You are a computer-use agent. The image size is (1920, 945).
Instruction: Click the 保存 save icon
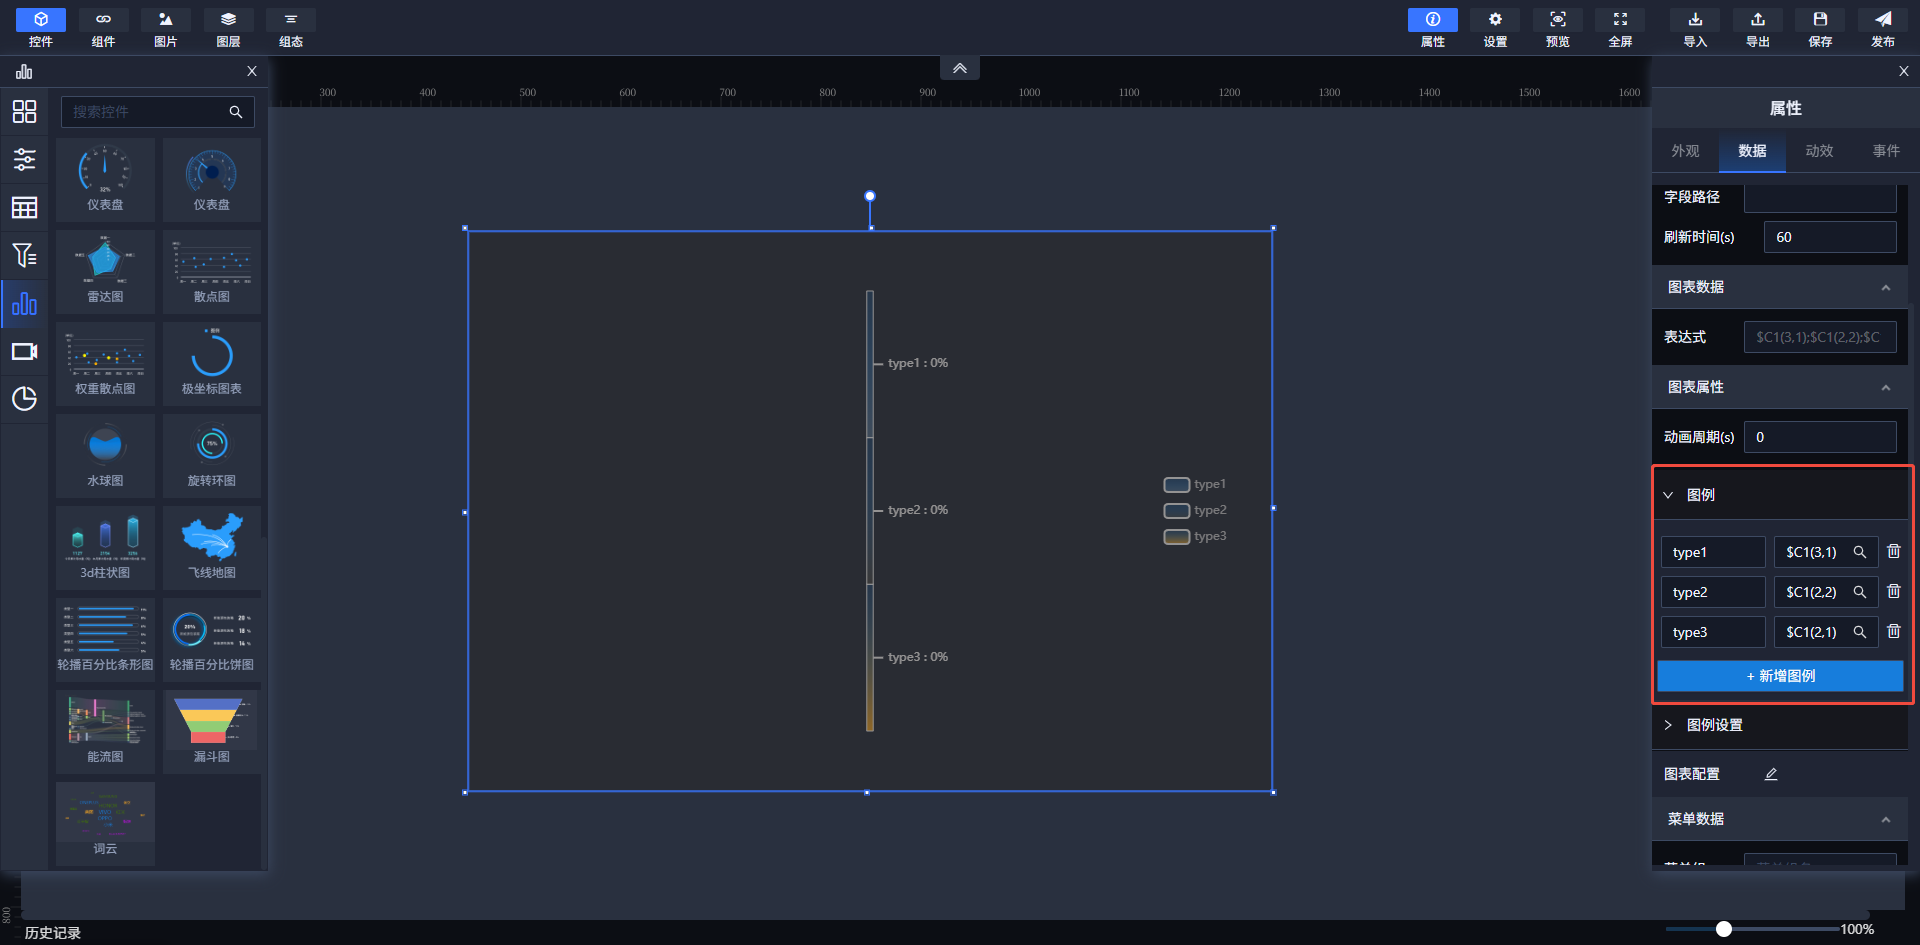pos(1820,20)
